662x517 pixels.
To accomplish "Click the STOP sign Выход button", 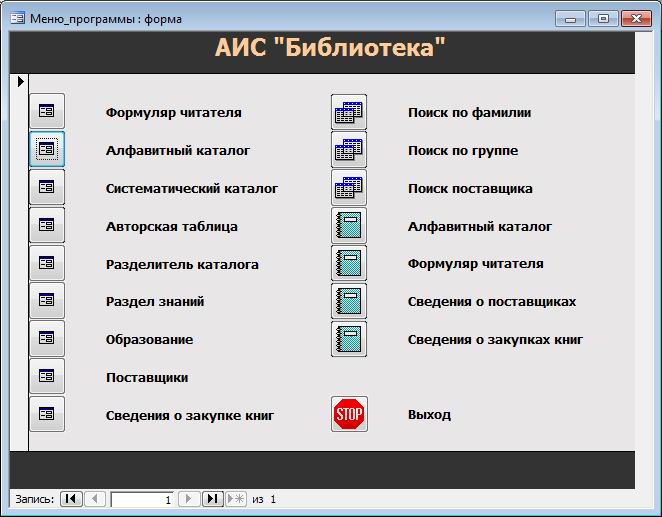I will (349, 414).
